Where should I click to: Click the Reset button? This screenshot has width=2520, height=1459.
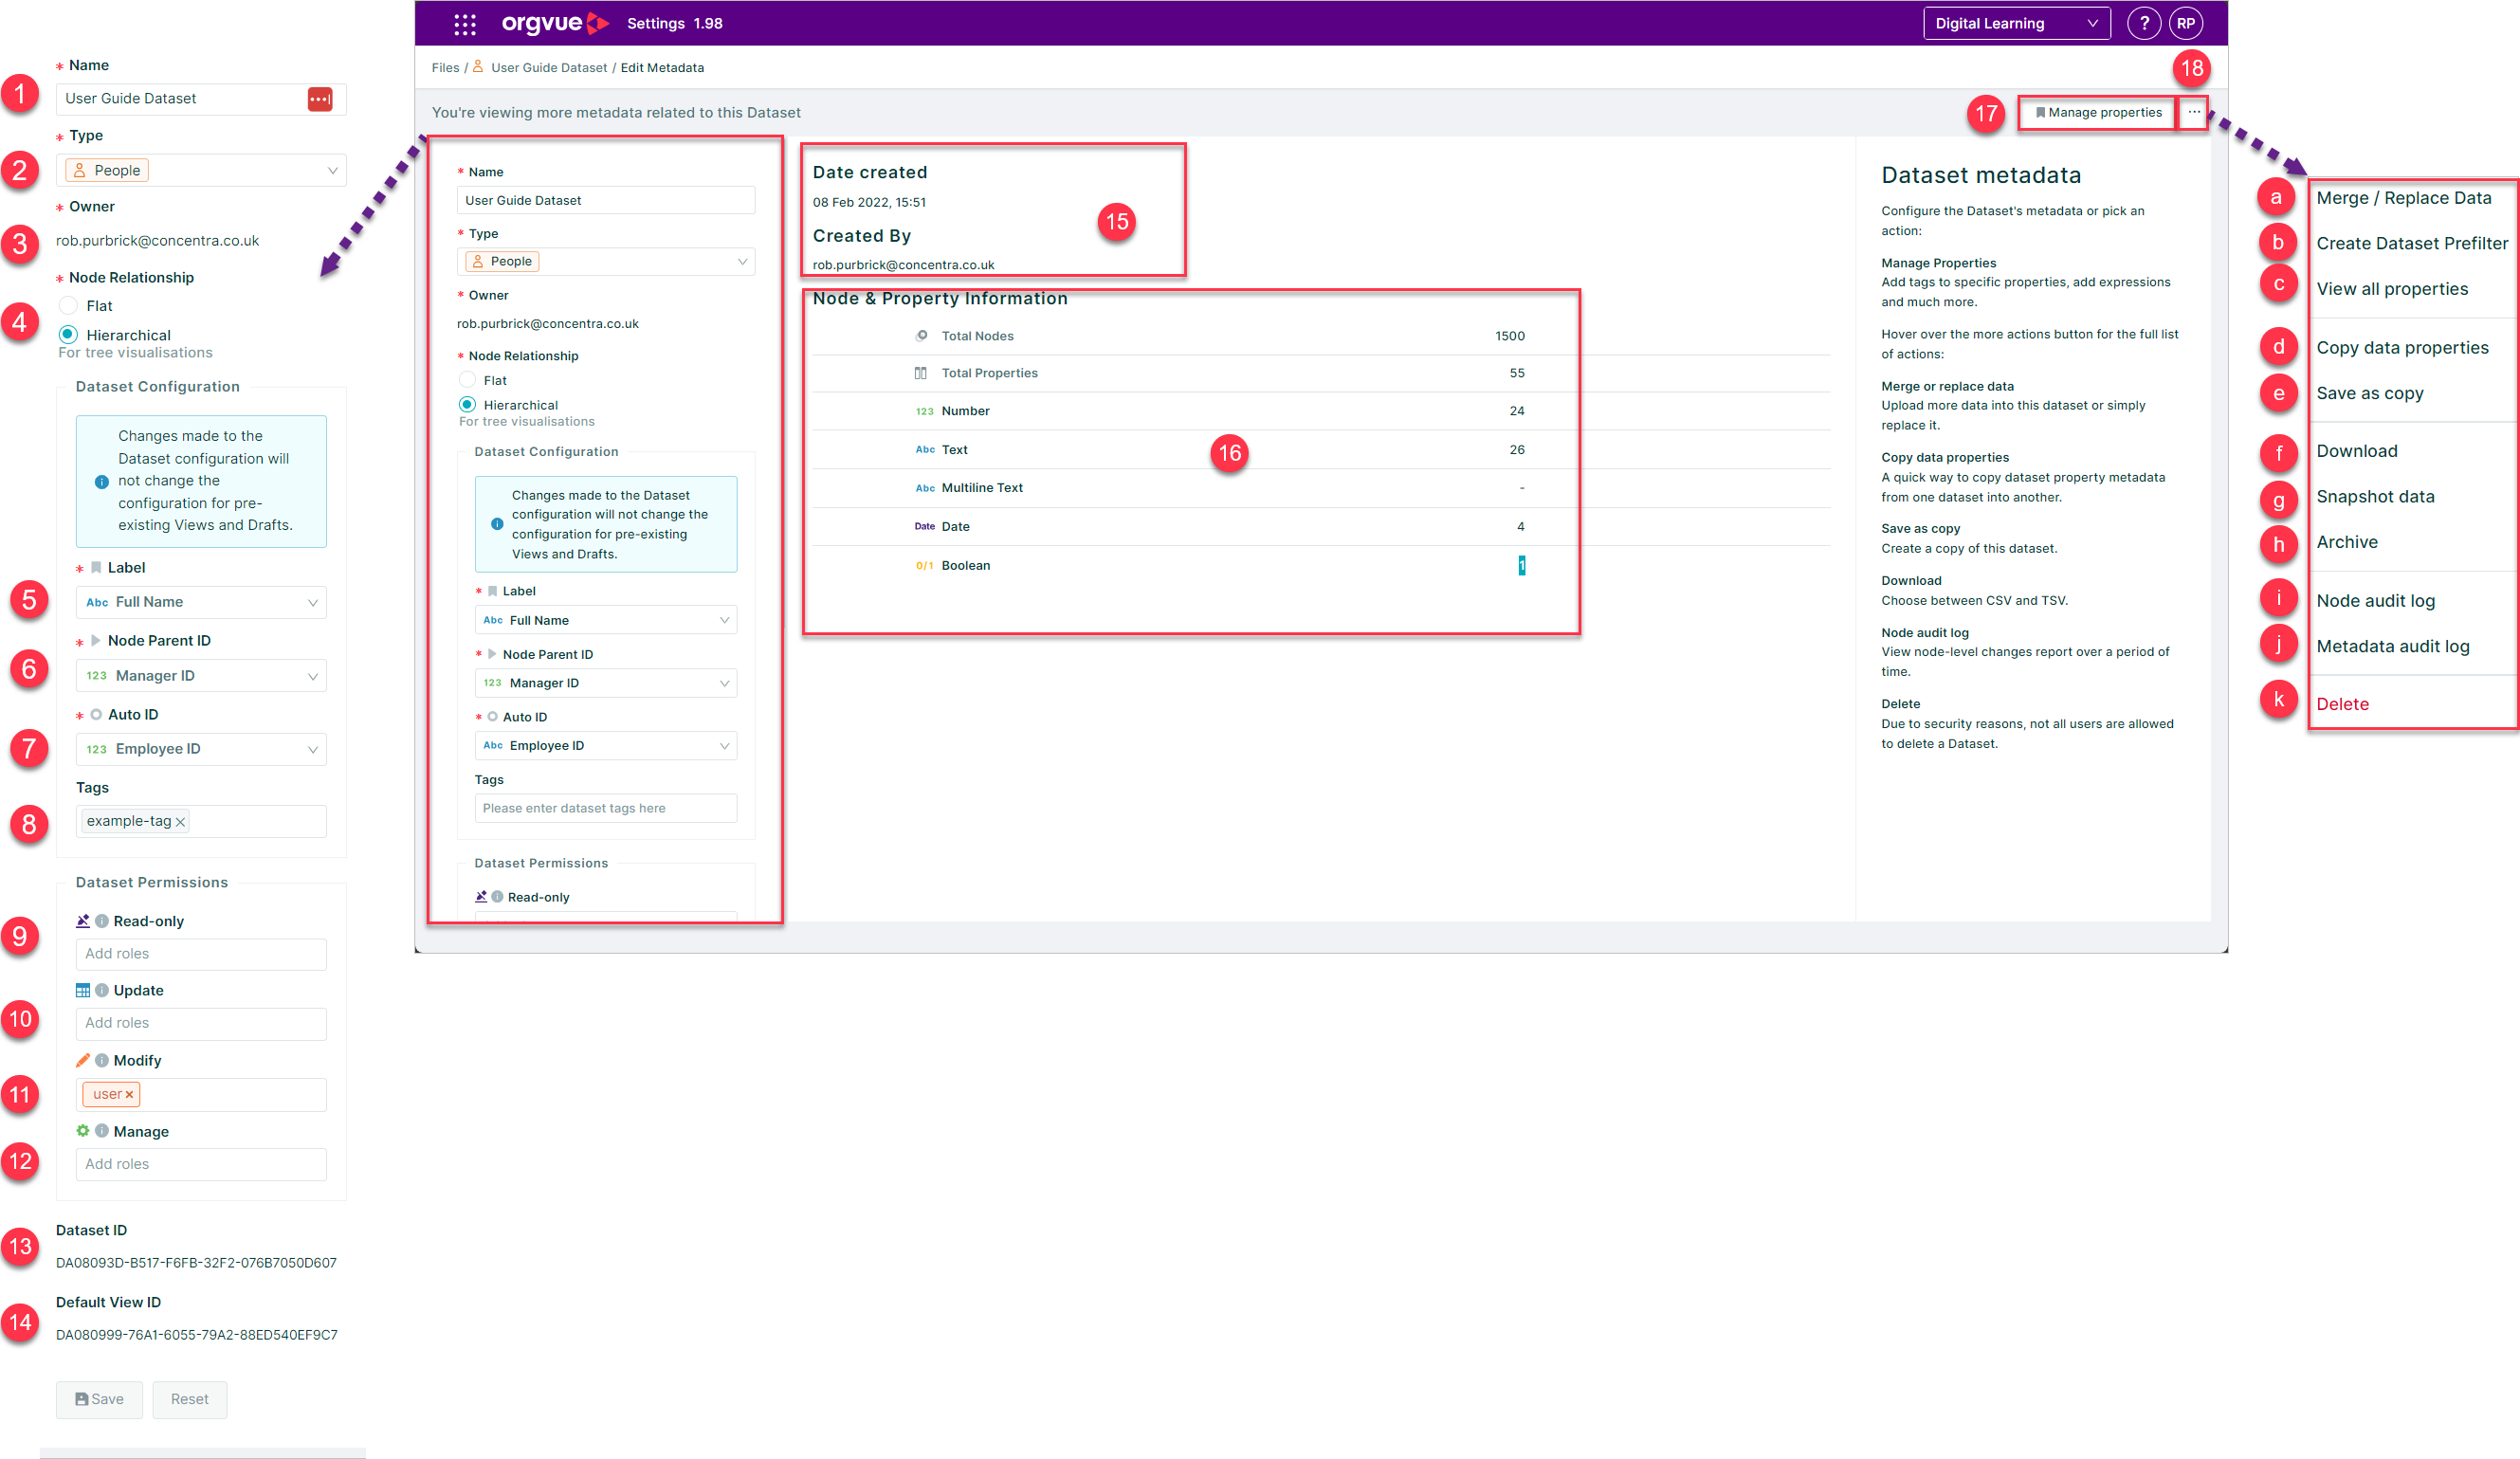[x=189, y=1400]
